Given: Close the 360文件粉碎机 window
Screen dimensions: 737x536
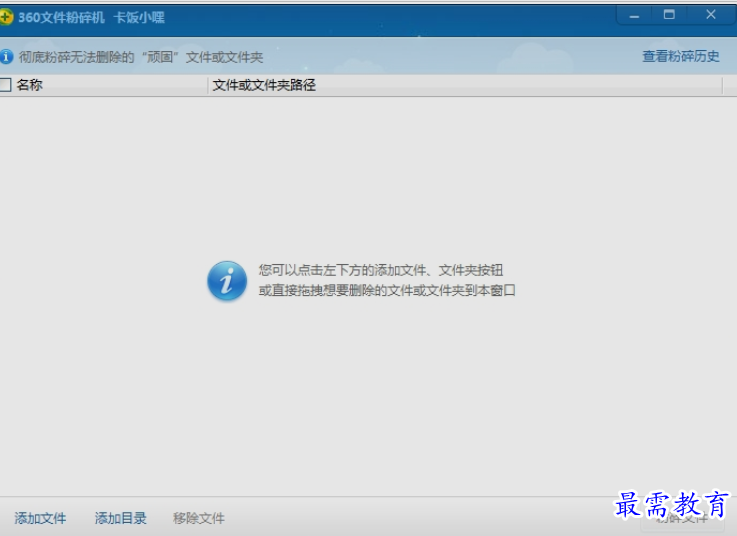Looking at the screenshot, I should pyautogui.click(x=711, y=15).
